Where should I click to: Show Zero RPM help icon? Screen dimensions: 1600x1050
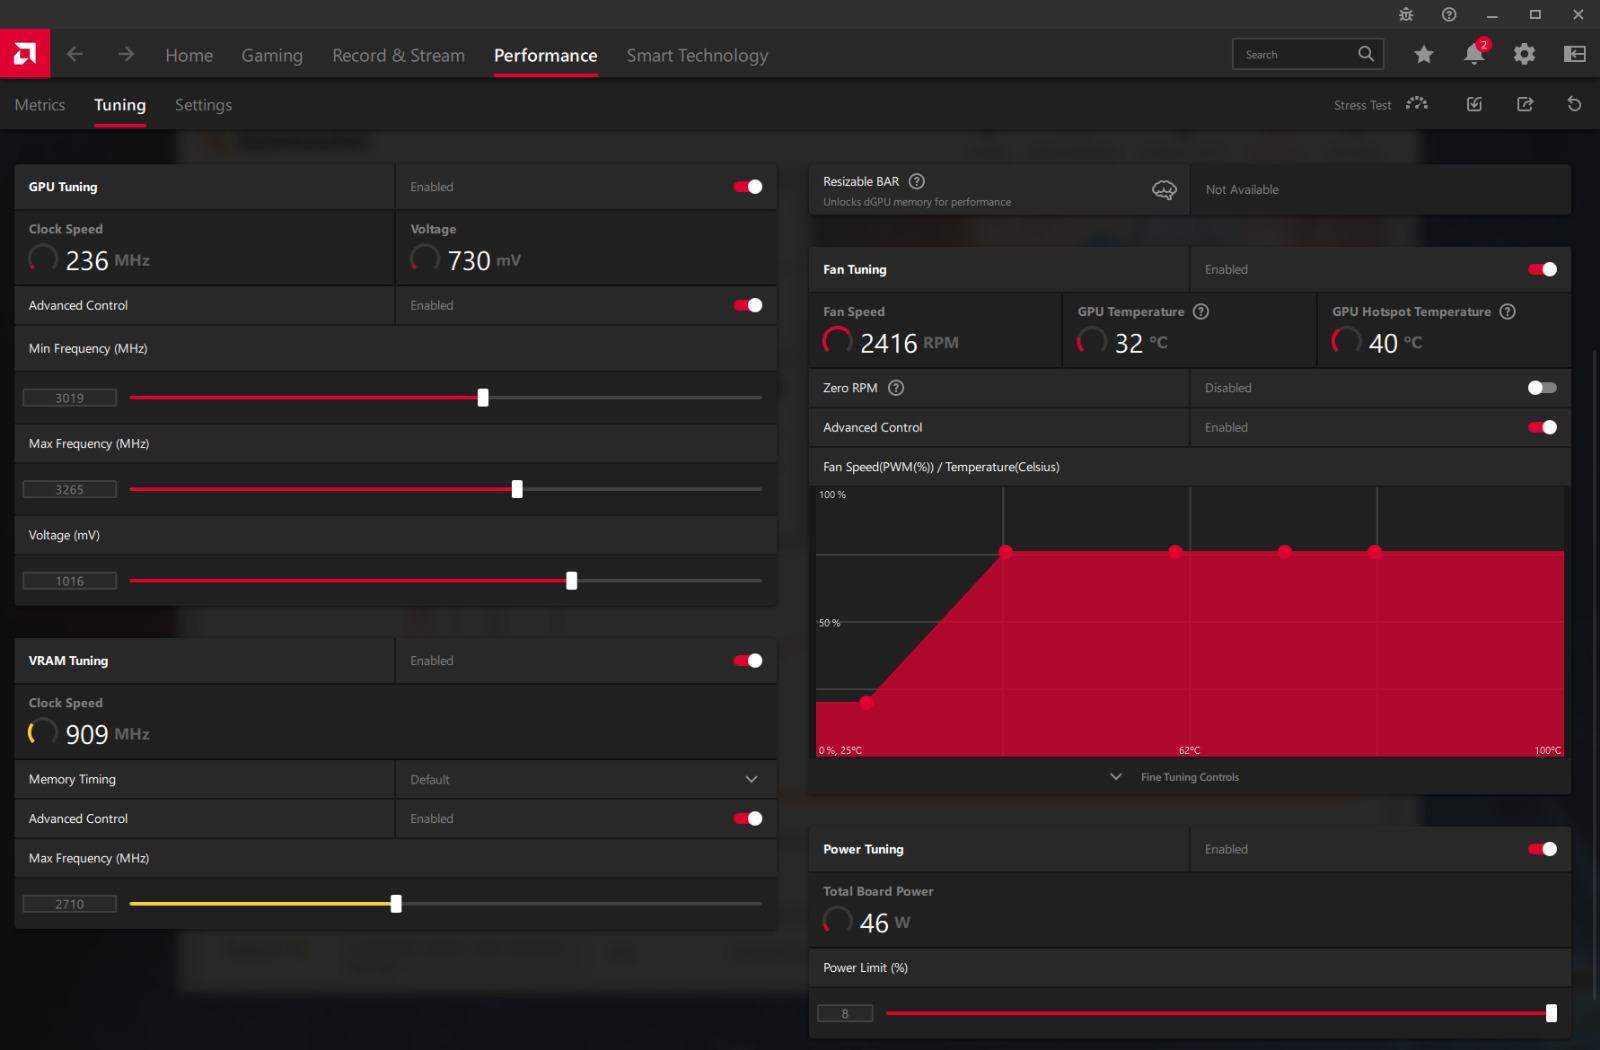[896, 387]
